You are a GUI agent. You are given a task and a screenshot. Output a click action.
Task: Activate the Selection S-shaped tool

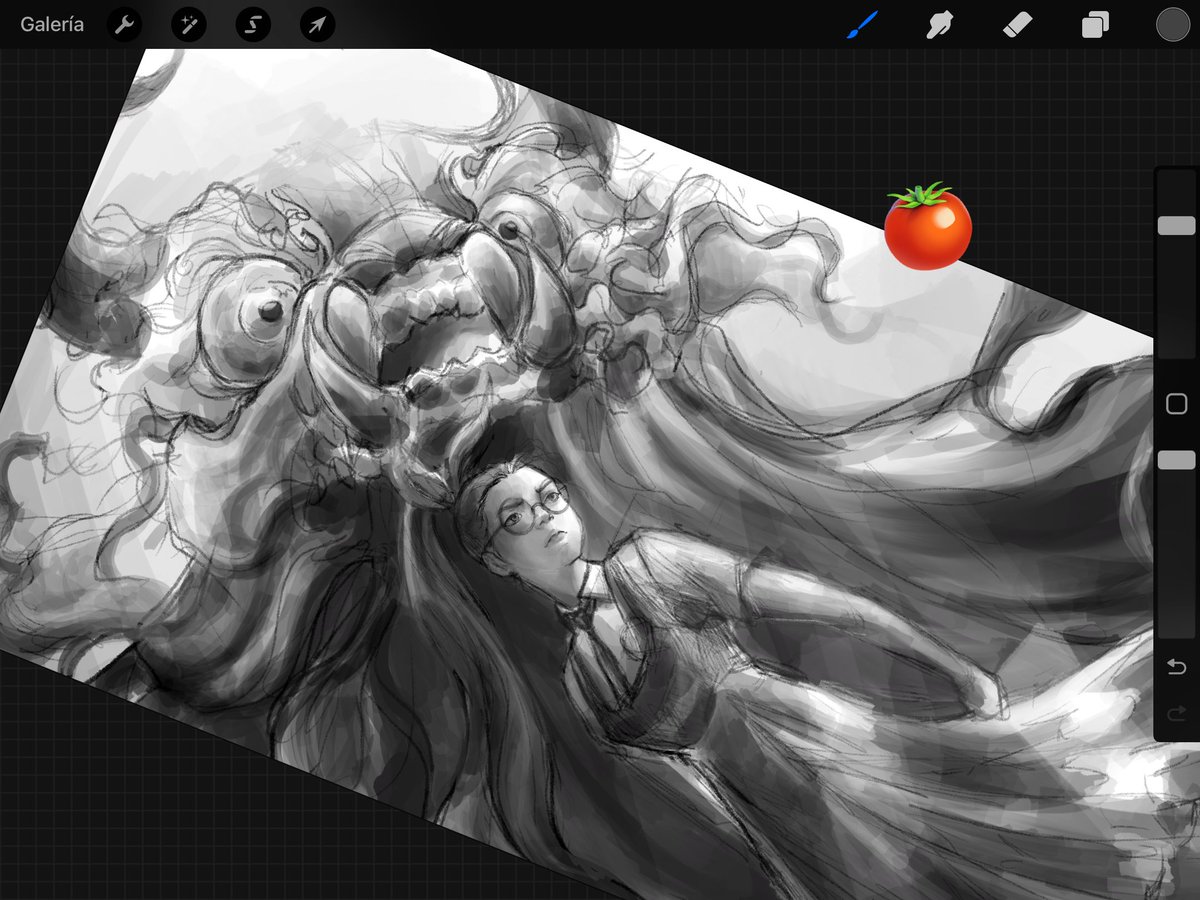tap(253, 25)
